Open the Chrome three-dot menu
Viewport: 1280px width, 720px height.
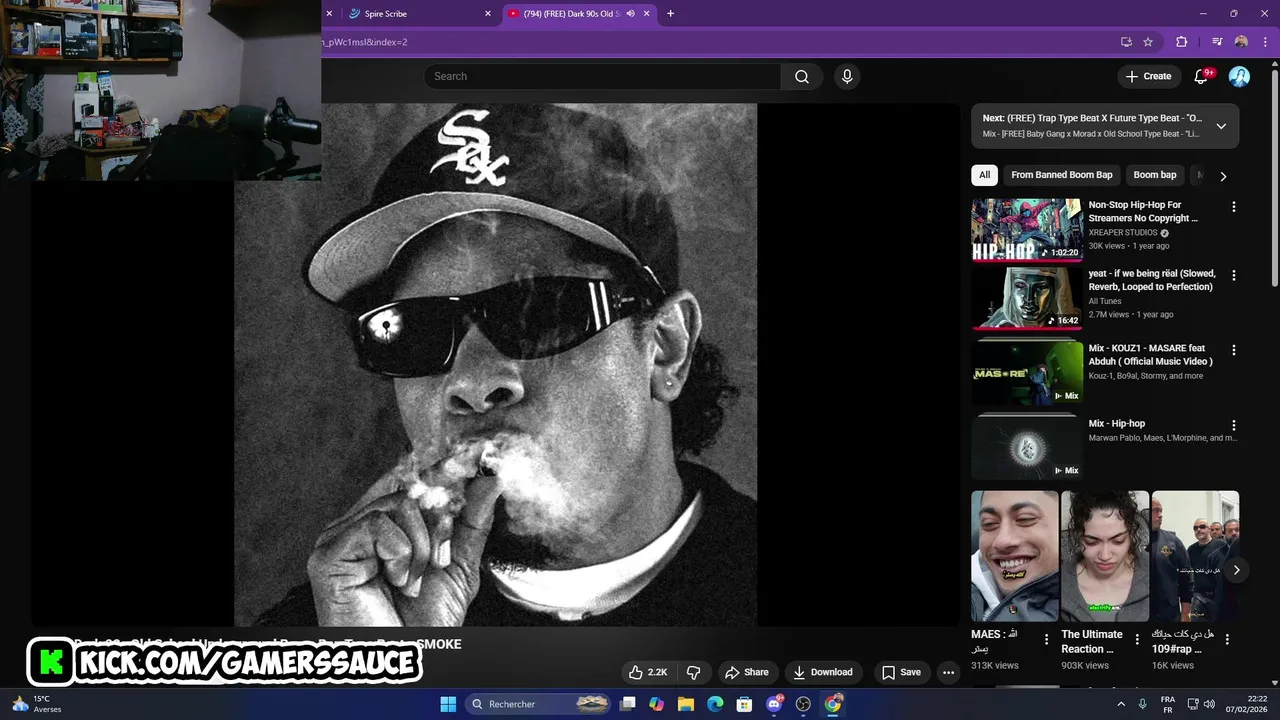click(x=1265, y=42)
